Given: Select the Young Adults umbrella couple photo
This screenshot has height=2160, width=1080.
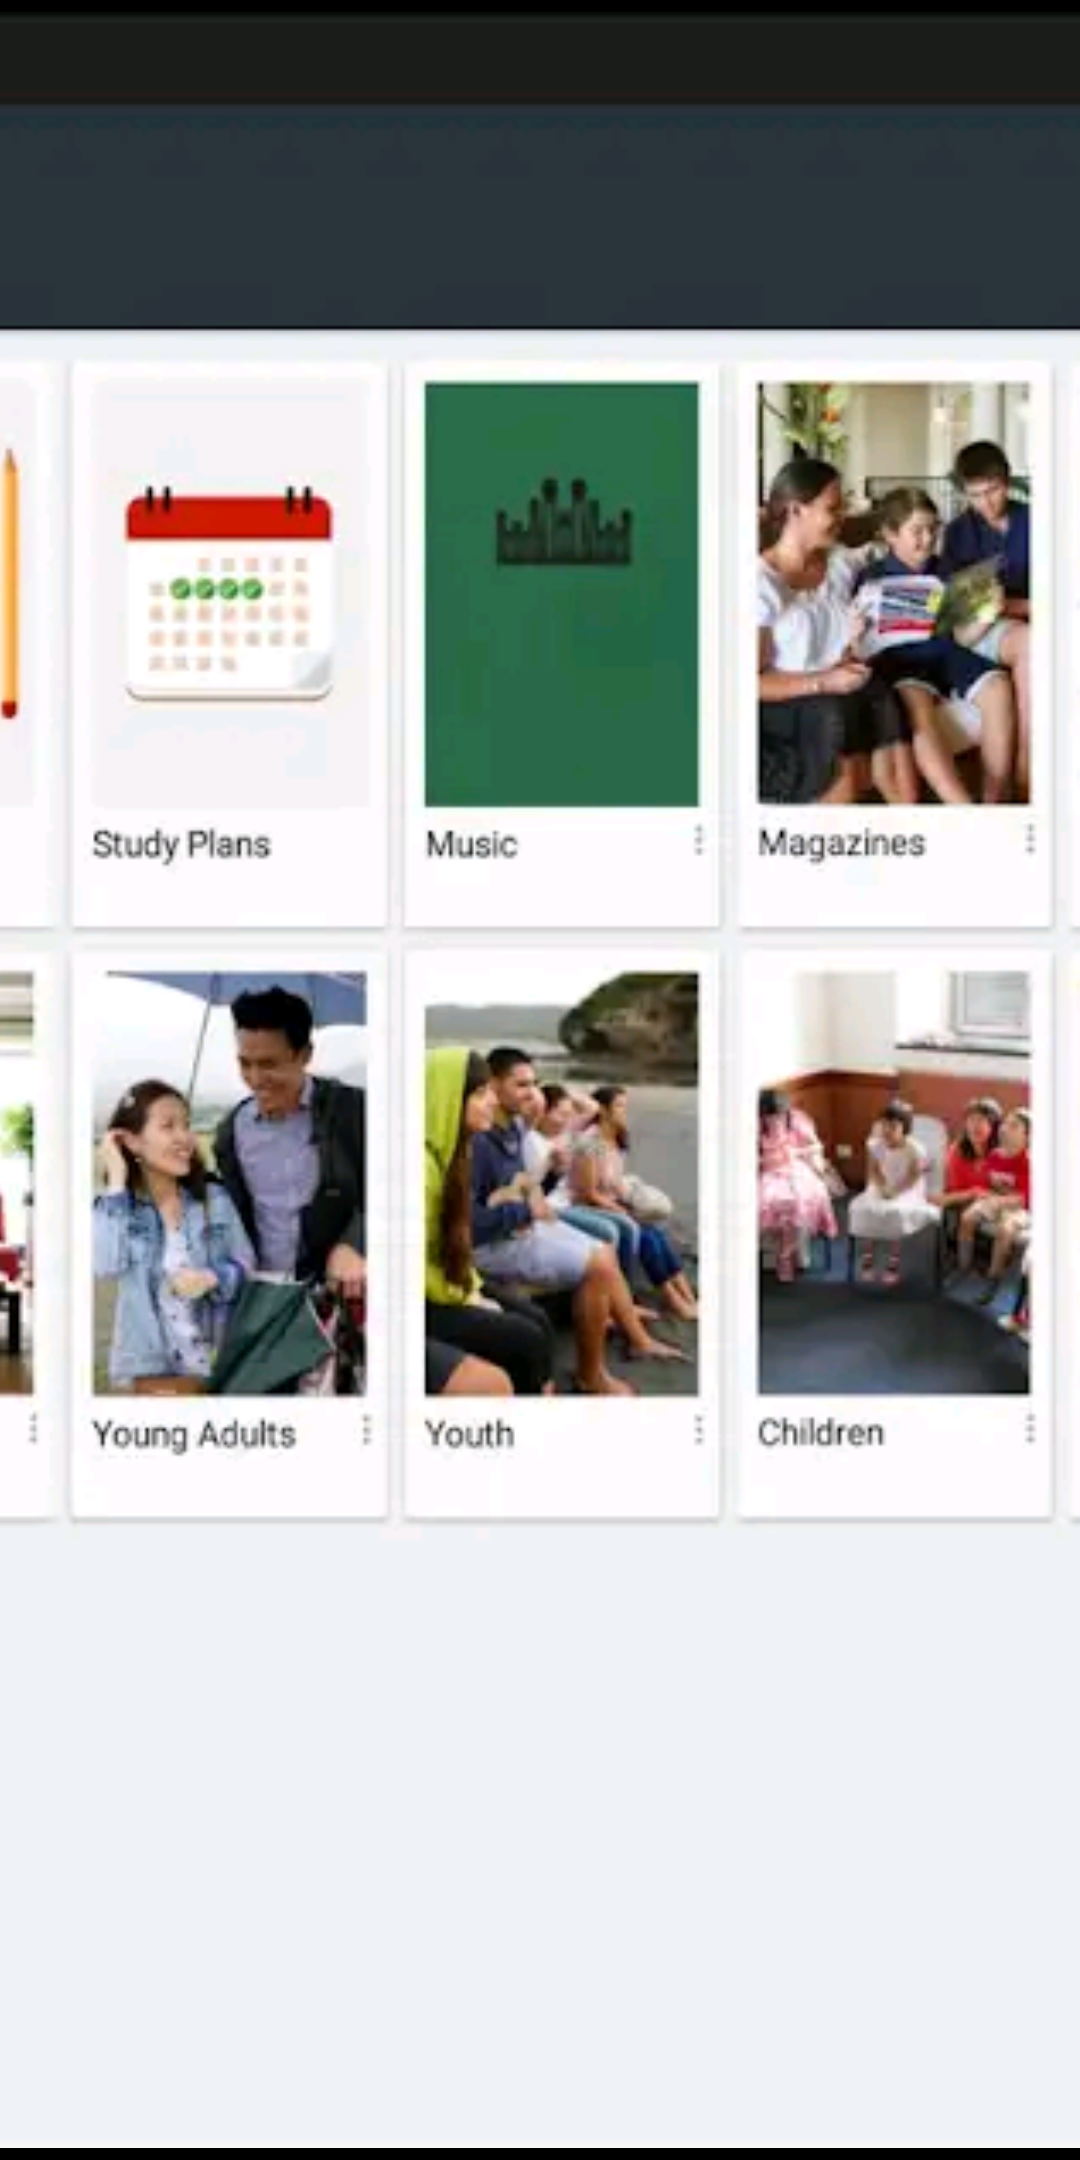Looking at the screenshot, I should click(229, 1183).
